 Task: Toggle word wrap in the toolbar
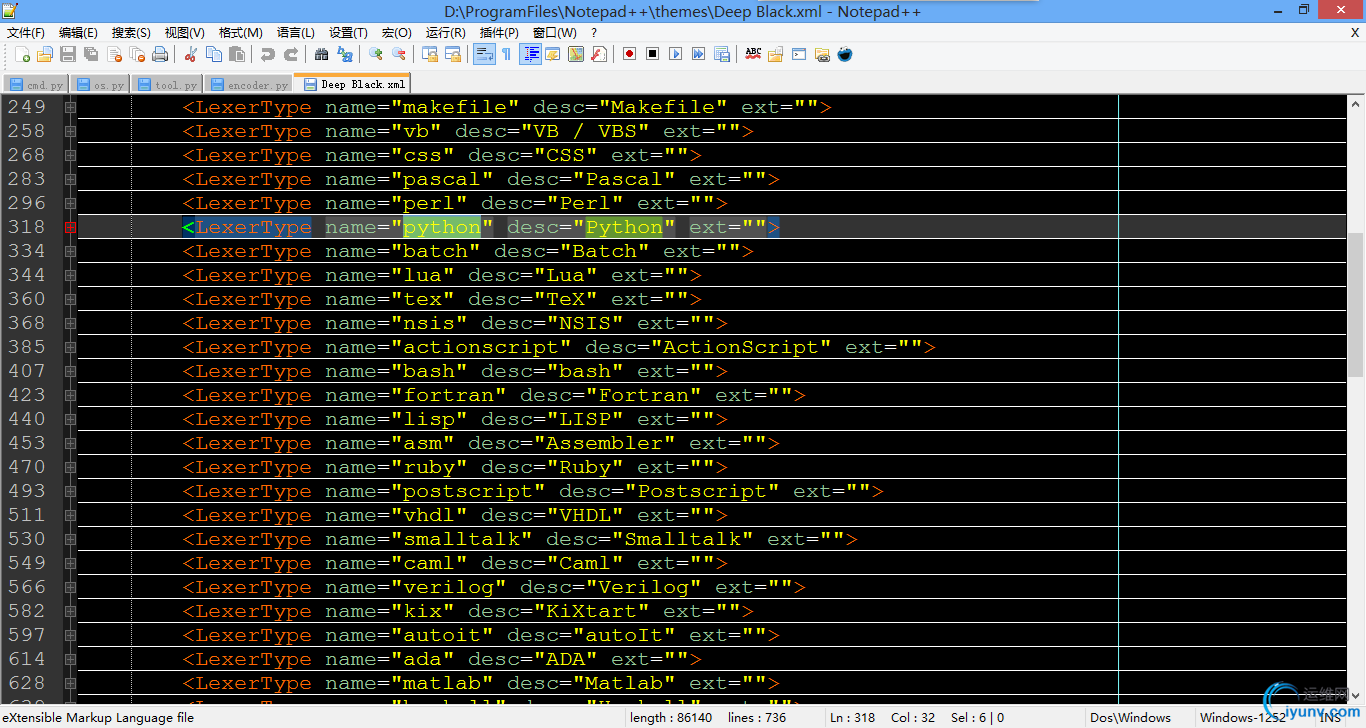tap(484, 54)
